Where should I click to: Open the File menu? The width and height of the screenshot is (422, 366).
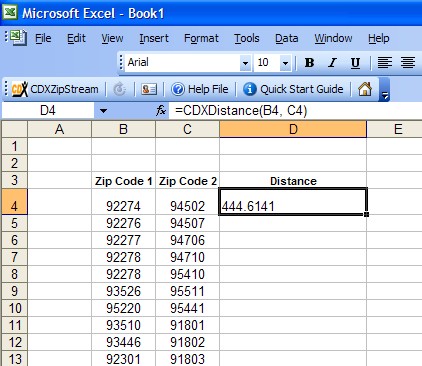(43, 38)
